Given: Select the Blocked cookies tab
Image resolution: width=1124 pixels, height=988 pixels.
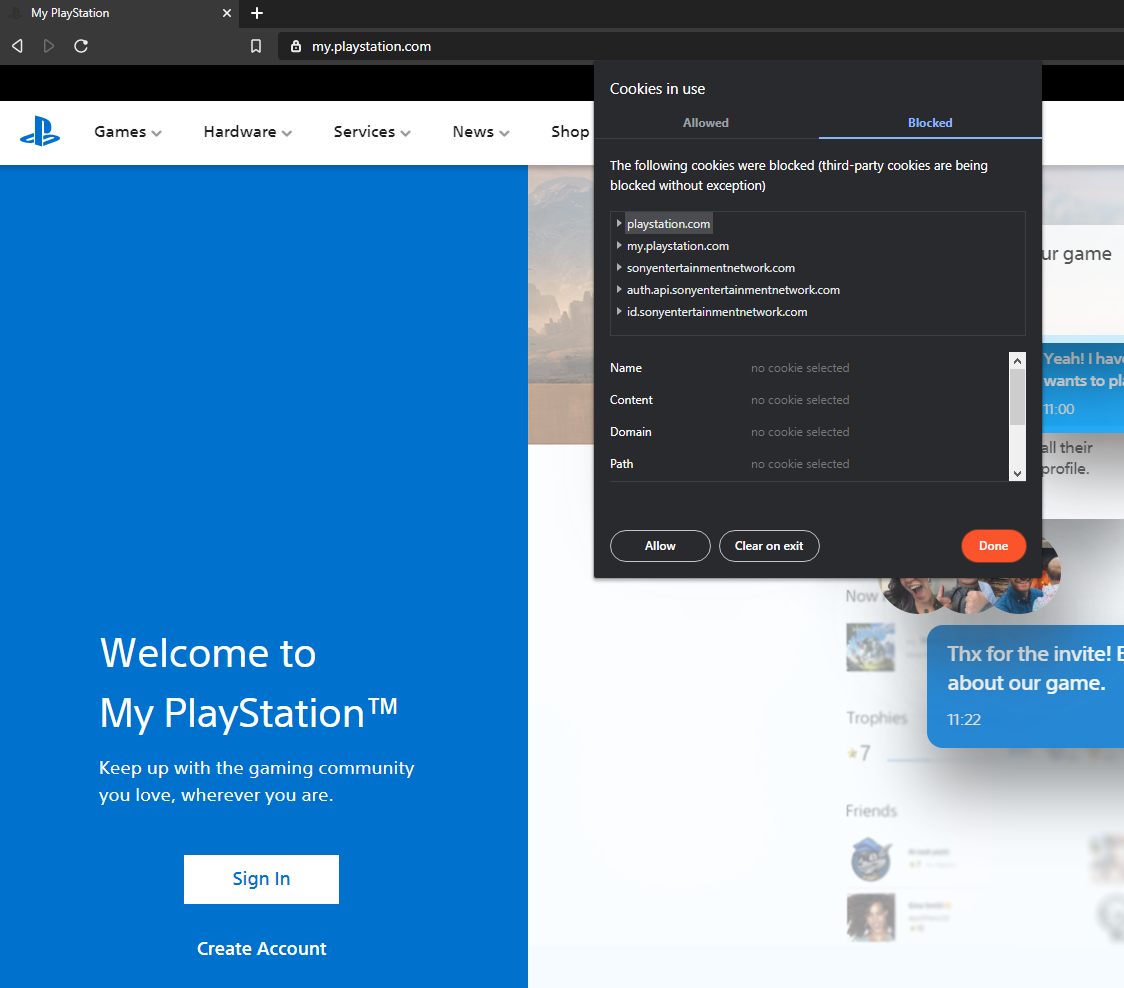Looking at the screenshot, I should tap(930, 123).
